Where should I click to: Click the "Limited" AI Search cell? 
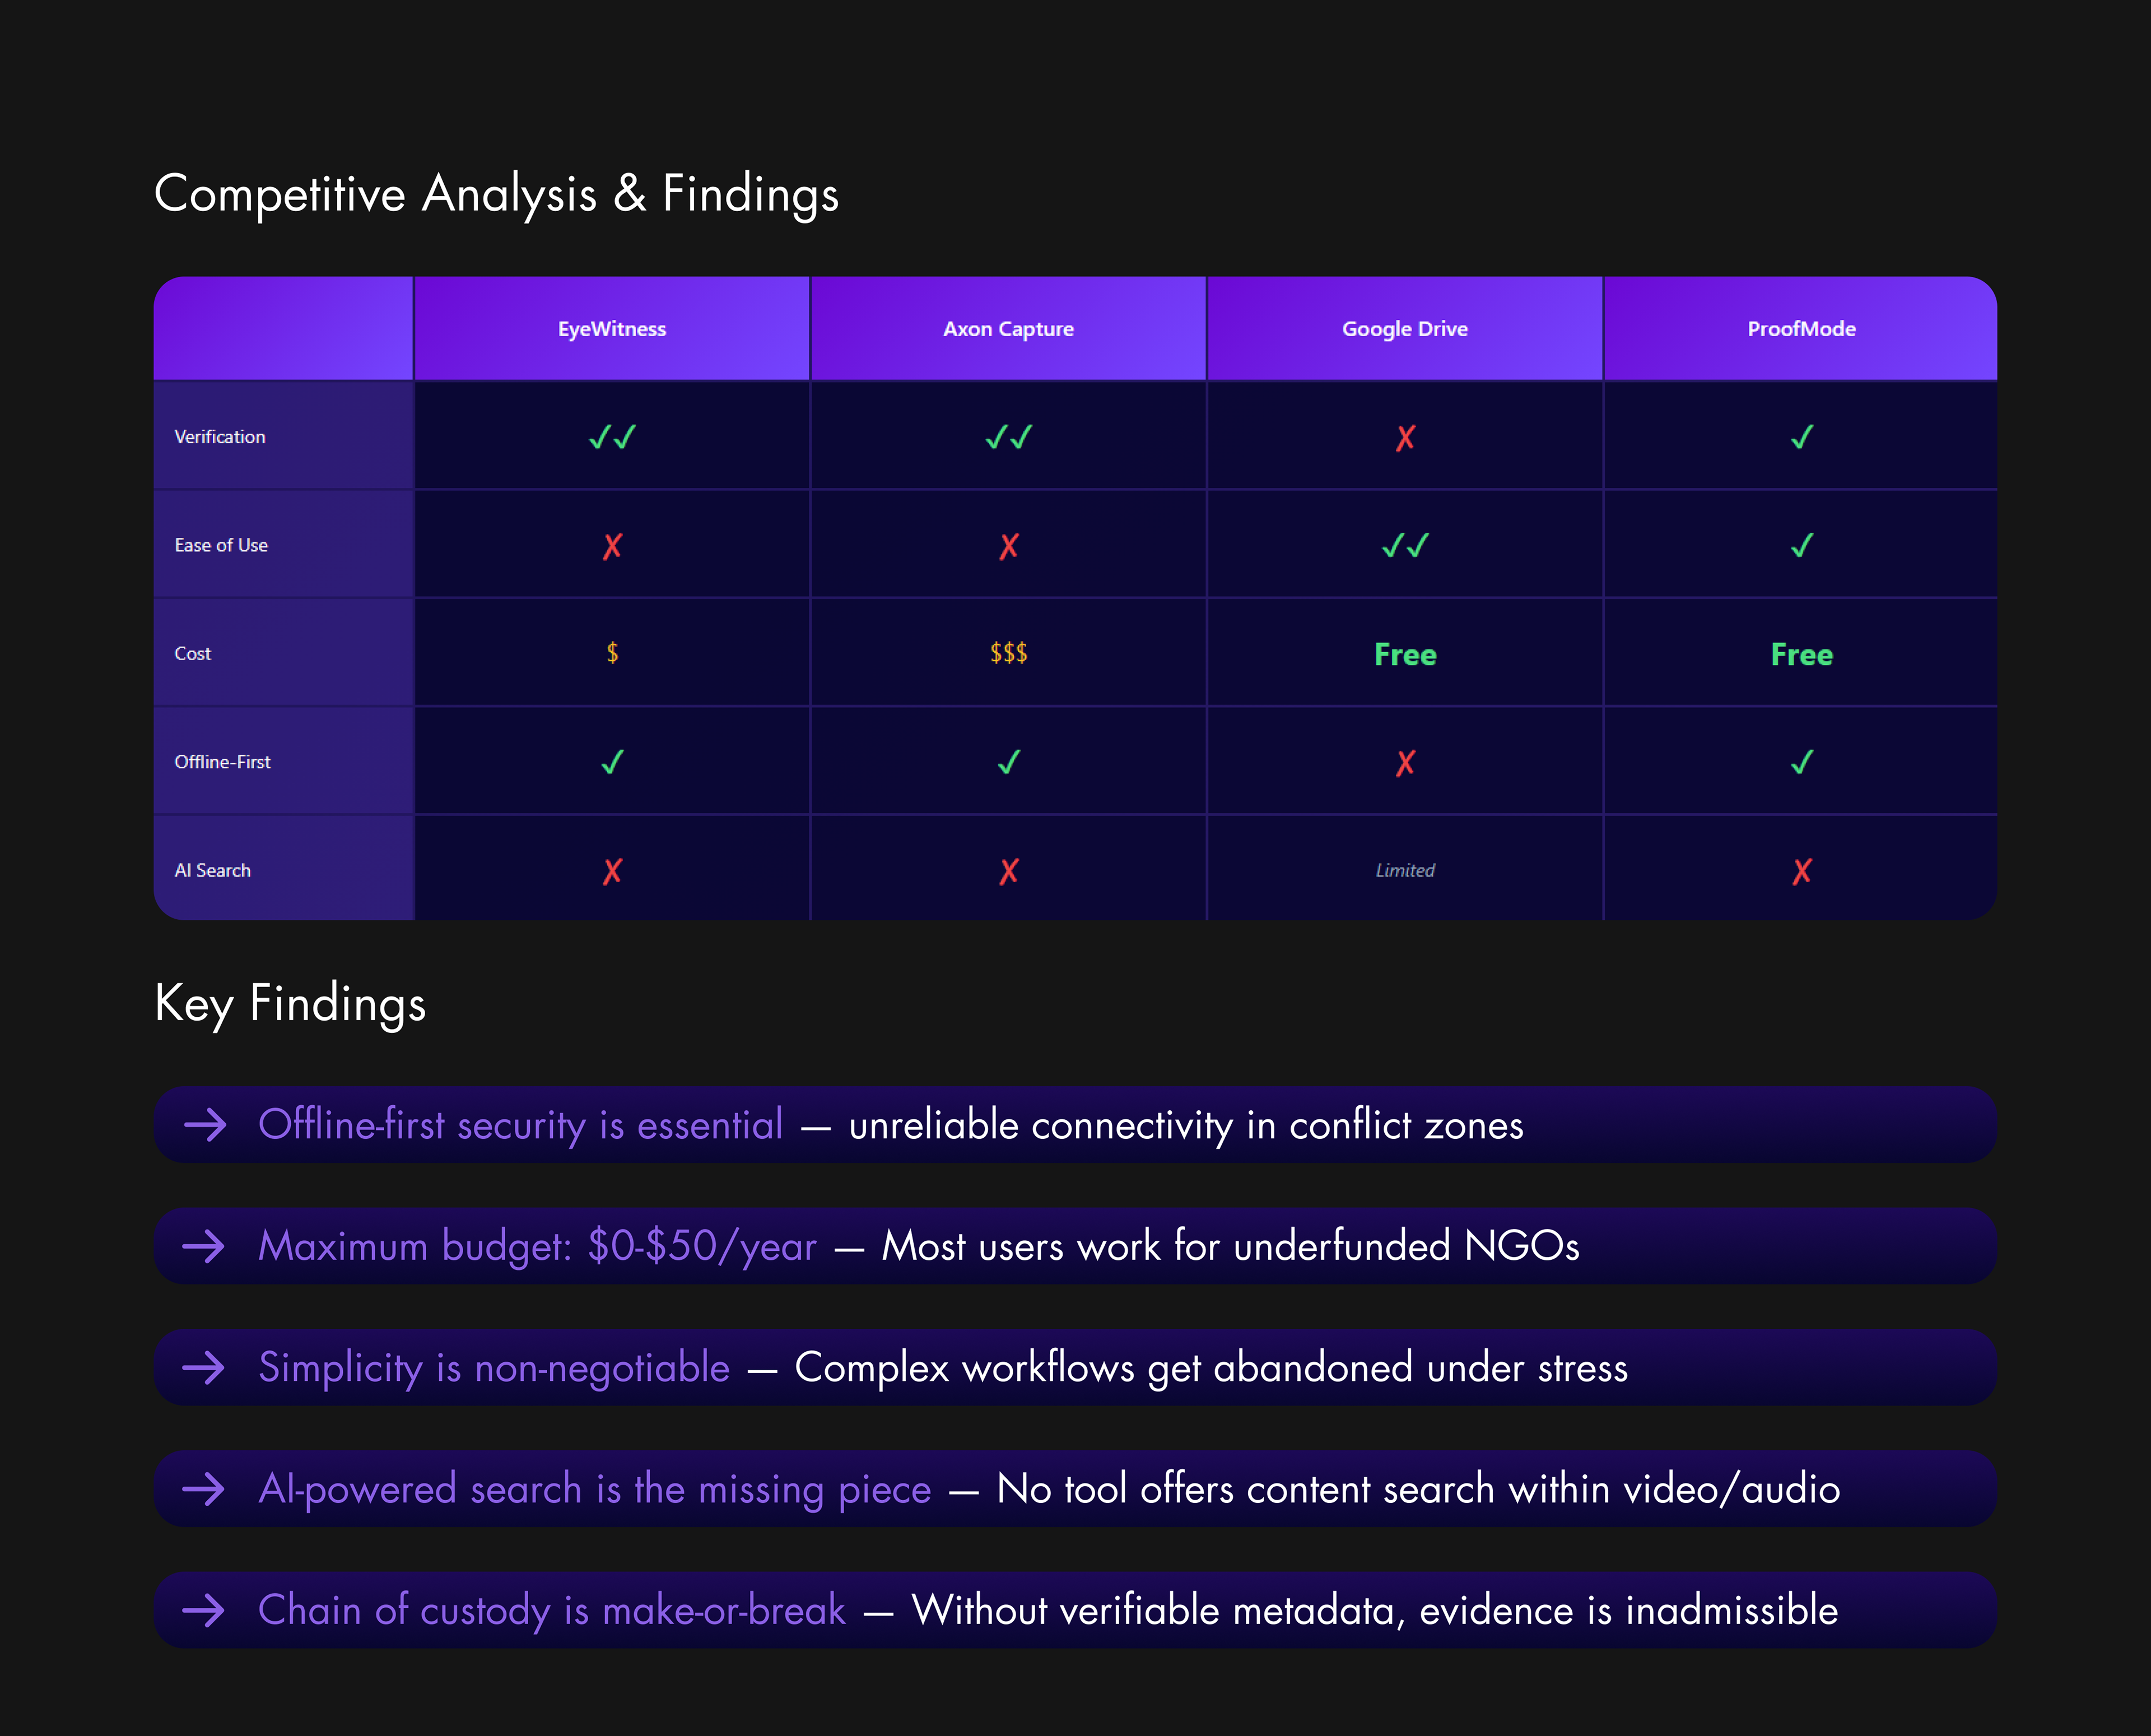pyautogui.click(x=1405, y=871)
